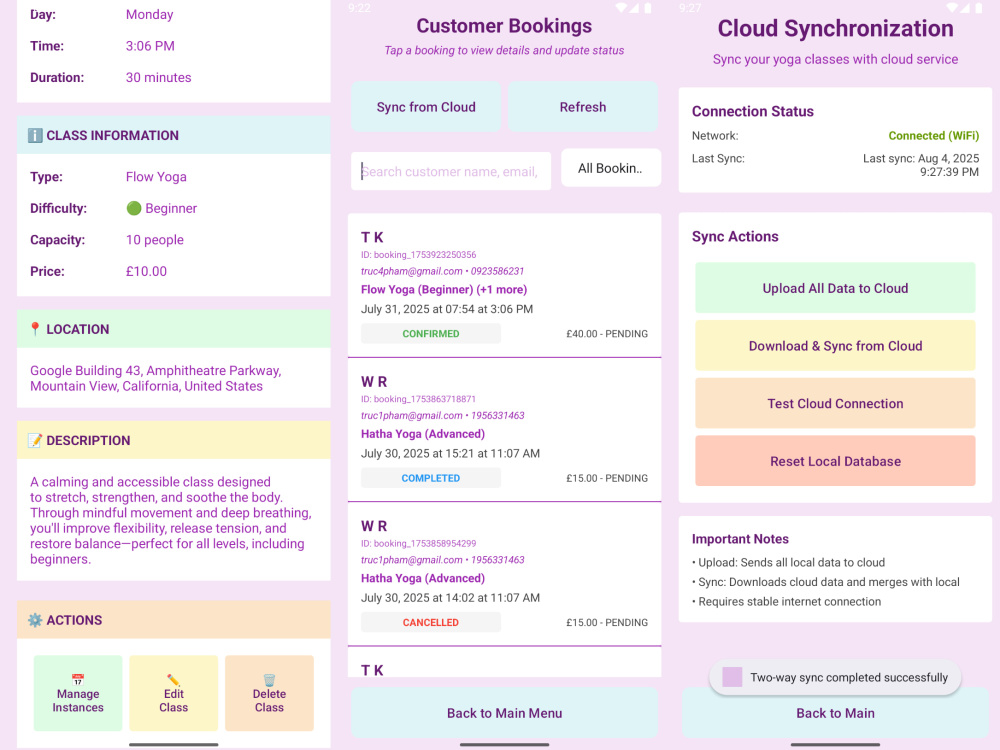The width and height of the screenshot is (1000, 750).
Task: Tap the class description paragraph
Action: point(171,520)
